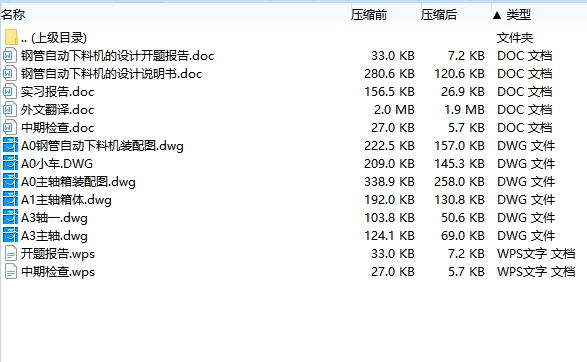Viewport: 587px width, 362px height.
Task: Select file A1主轴箱体.dwg
Action: [x=66, y=200]
